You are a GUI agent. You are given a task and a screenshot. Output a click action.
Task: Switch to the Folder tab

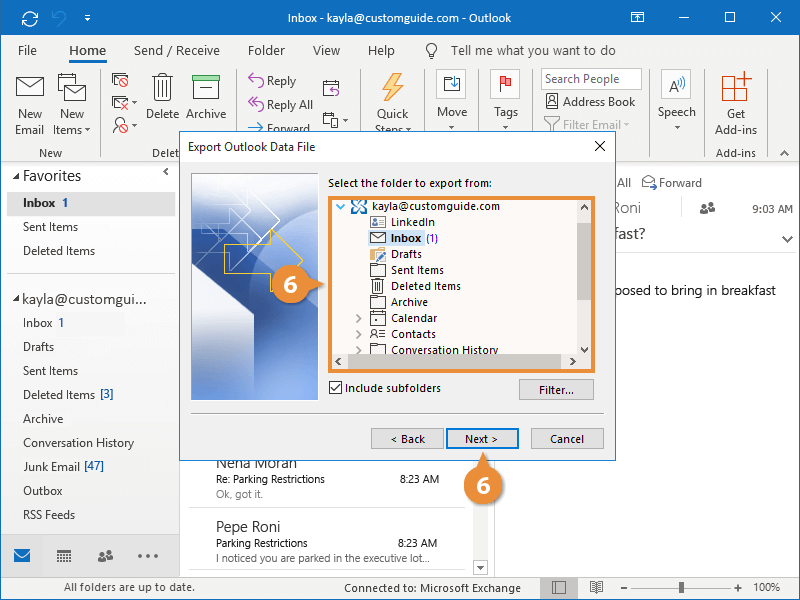tap(266, 51)
